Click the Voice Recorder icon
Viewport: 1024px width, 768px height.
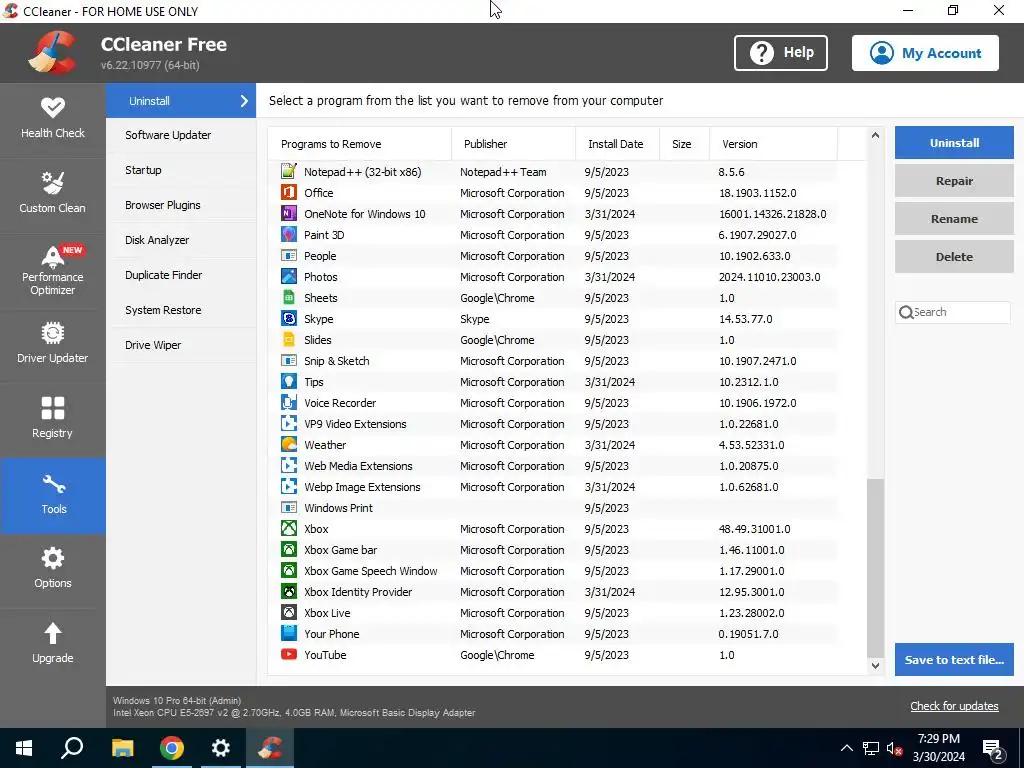click(x=289, y=403)
